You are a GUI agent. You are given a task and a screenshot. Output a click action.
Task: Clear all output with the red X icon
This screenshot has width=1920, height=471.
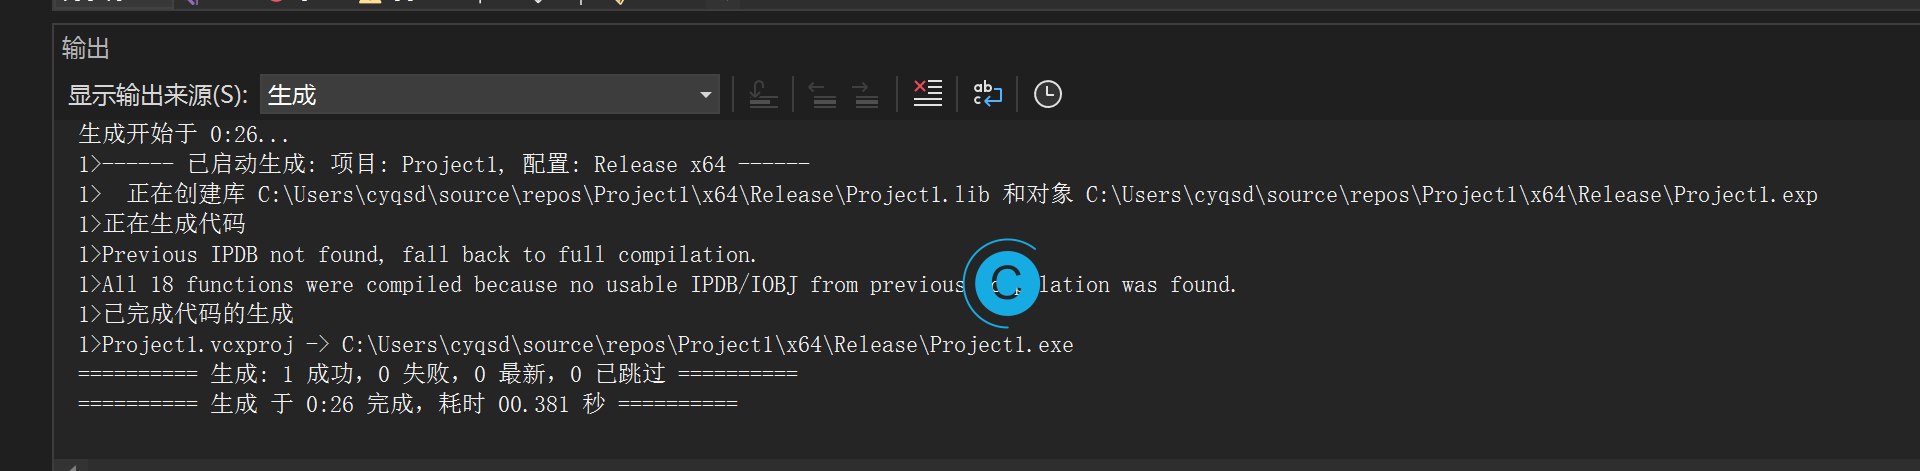click(928, 94)
